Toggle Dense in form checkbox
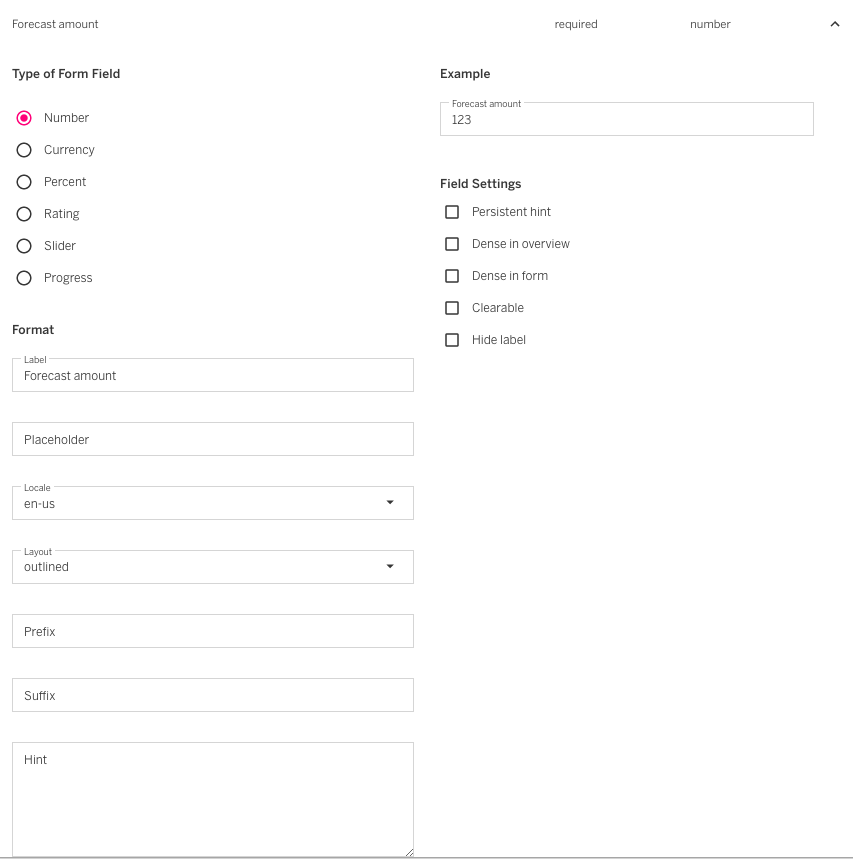 click(x=452, y=276)
